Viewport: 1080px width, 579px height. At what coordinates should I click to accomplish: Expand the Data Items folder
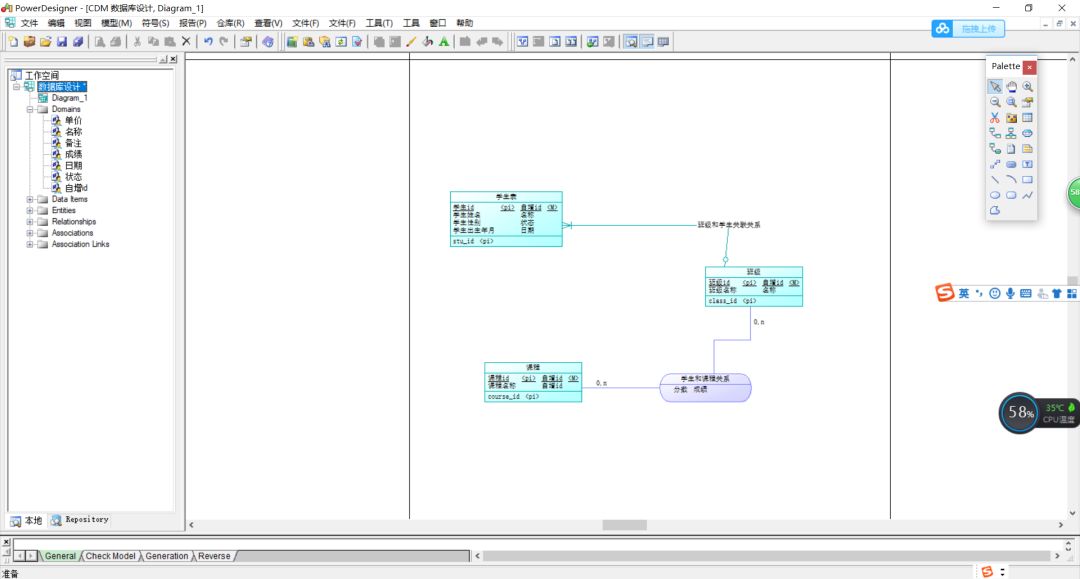tap(30, 200)
